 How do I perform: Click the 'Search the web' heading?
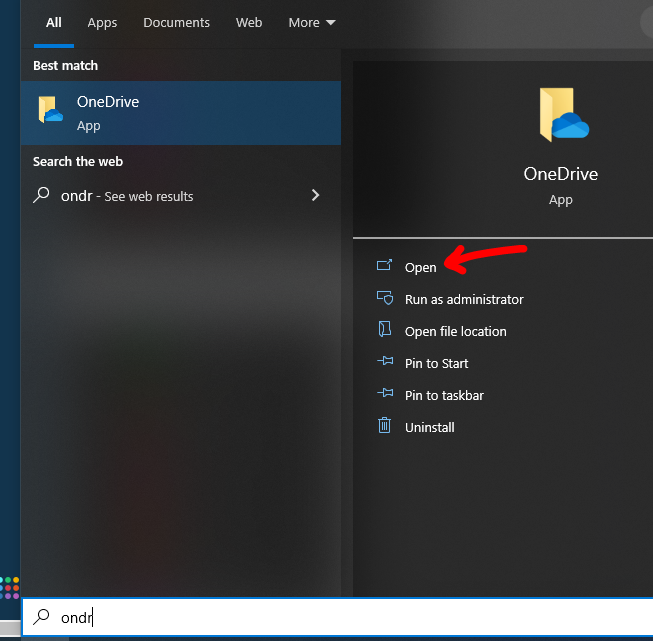[x=78, y=162]
